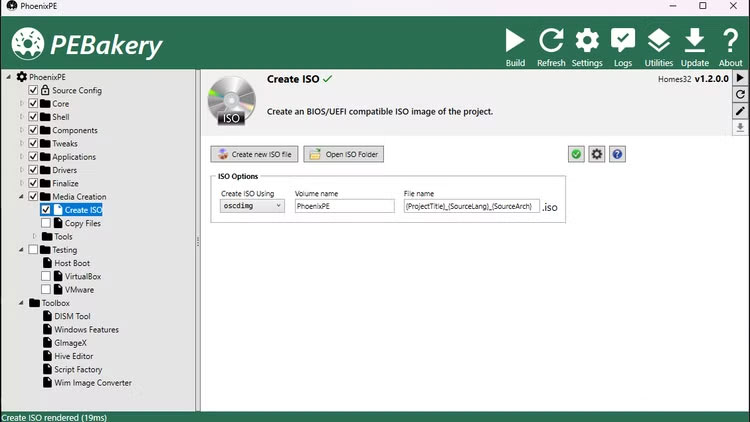The width and height of the screenshot is (750, 422).
Task: Expand the Tweaks folder
Action: tap(22, 144)
